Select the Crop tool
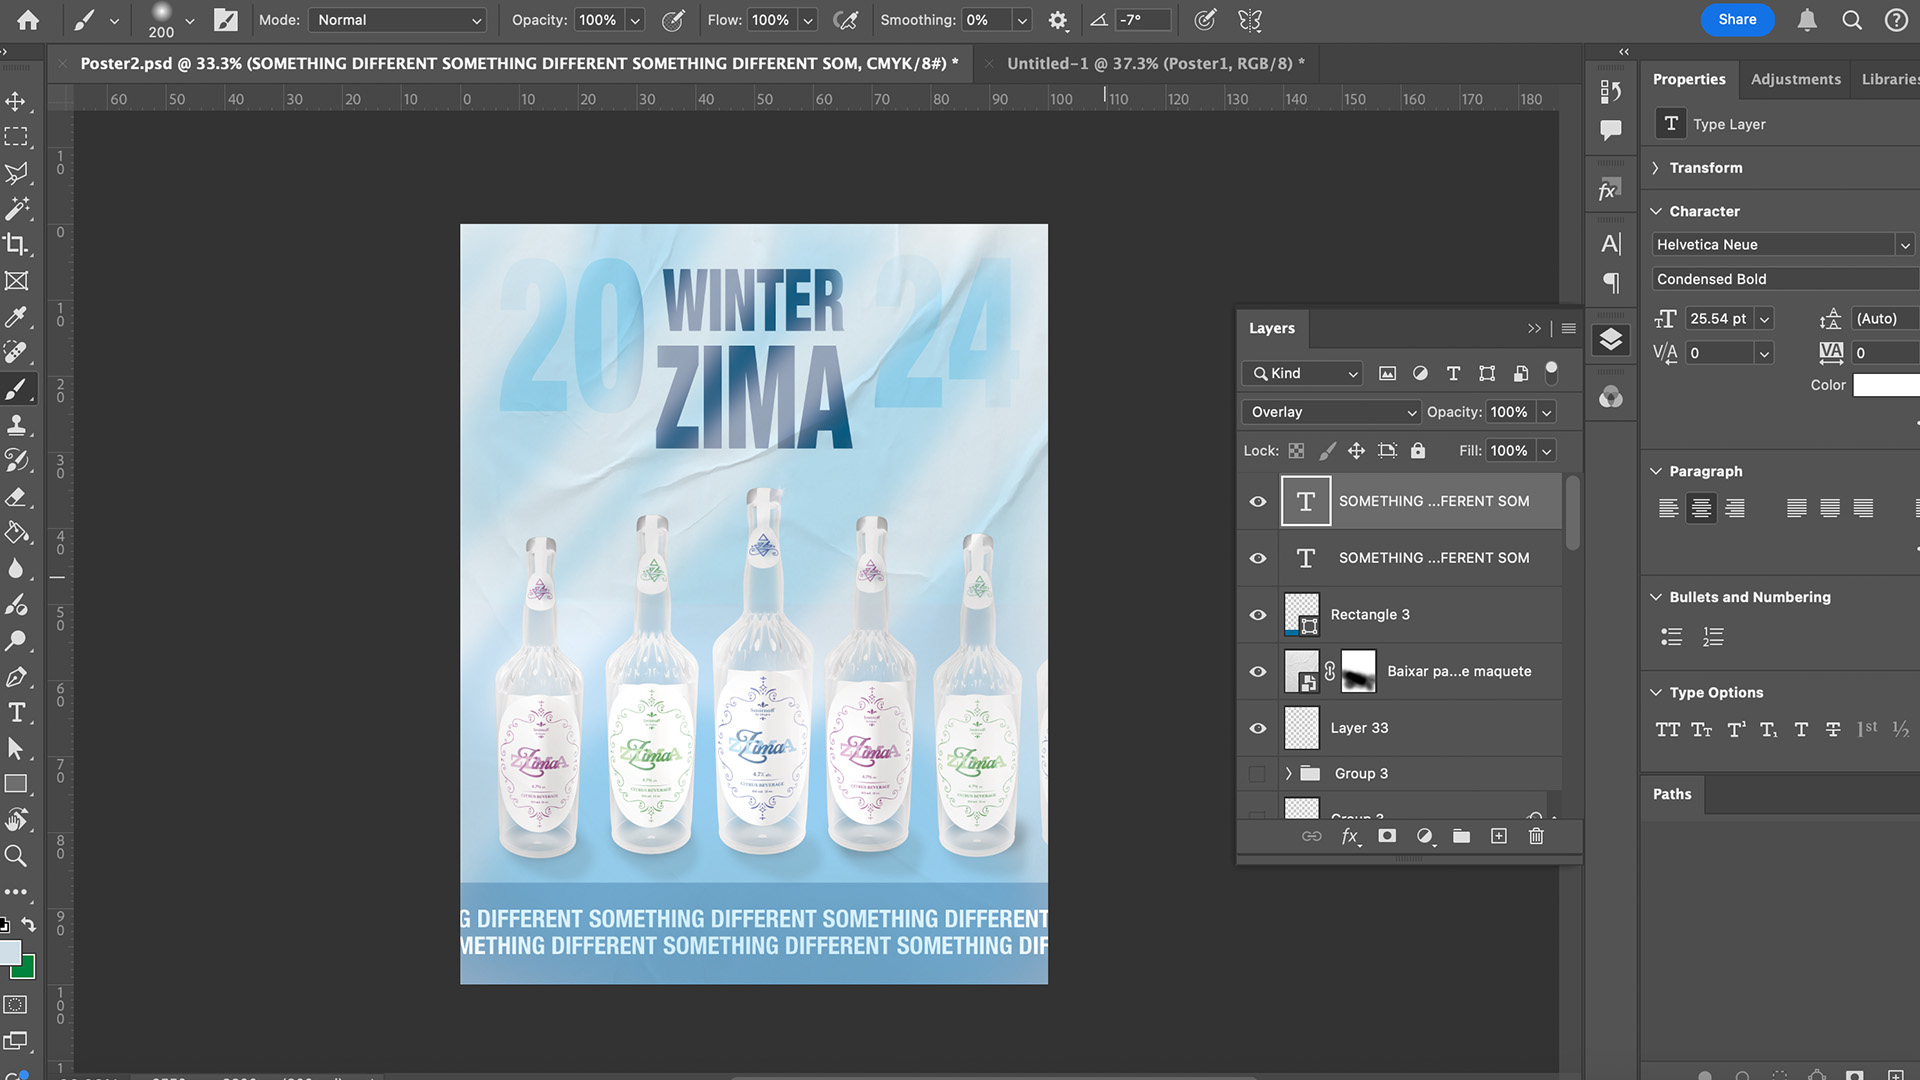The image size is (1920, 1080). (x=17, y=244)
